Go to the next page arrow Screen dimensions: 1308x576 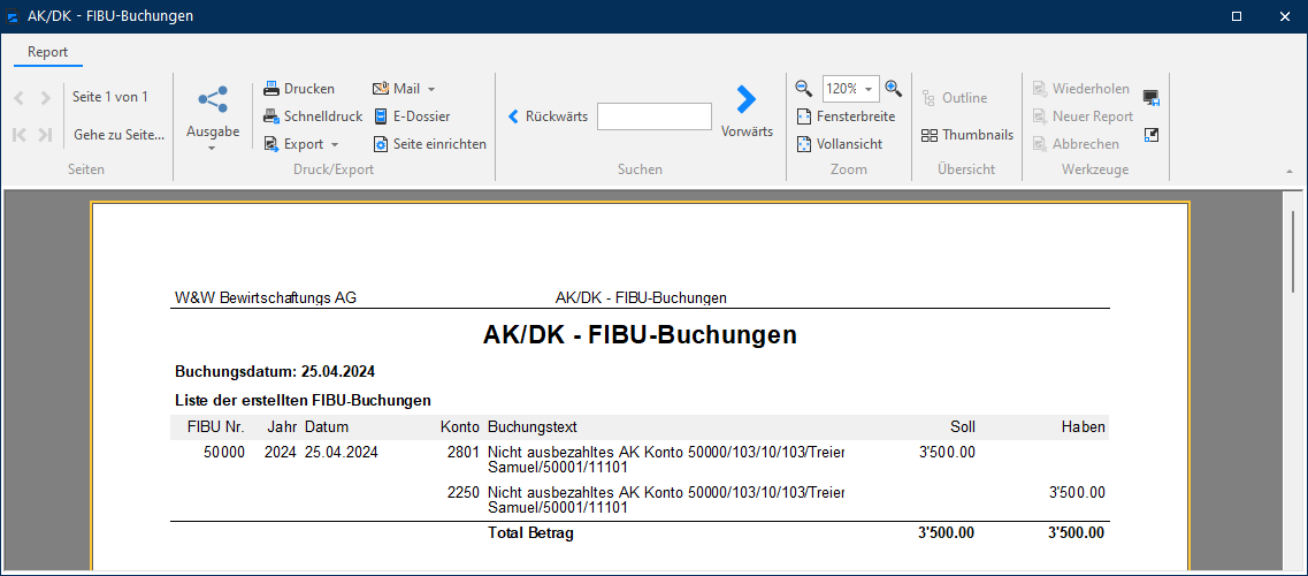point(45,98)
